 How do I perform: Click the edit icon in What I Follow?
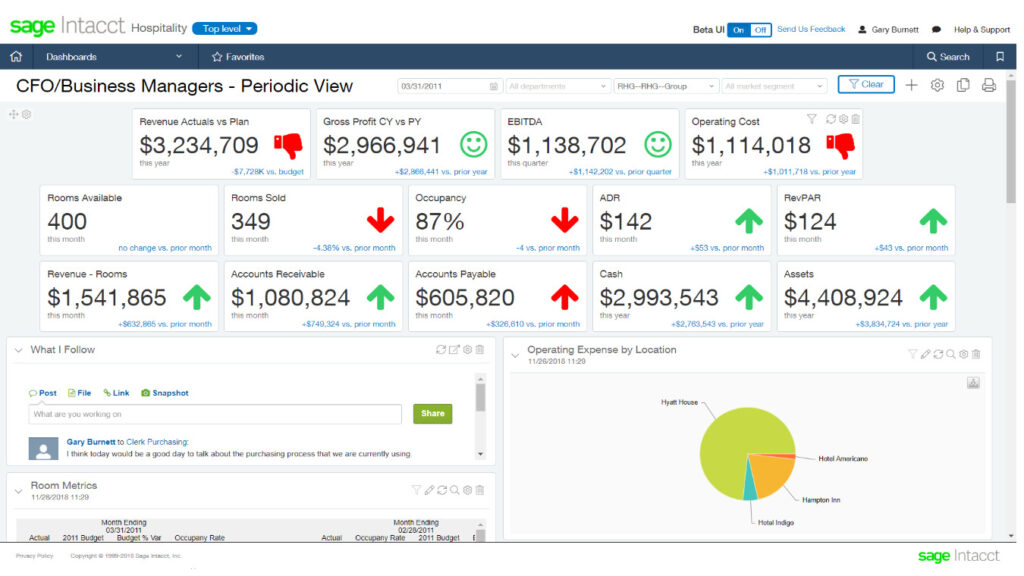[x=454, y=349]
